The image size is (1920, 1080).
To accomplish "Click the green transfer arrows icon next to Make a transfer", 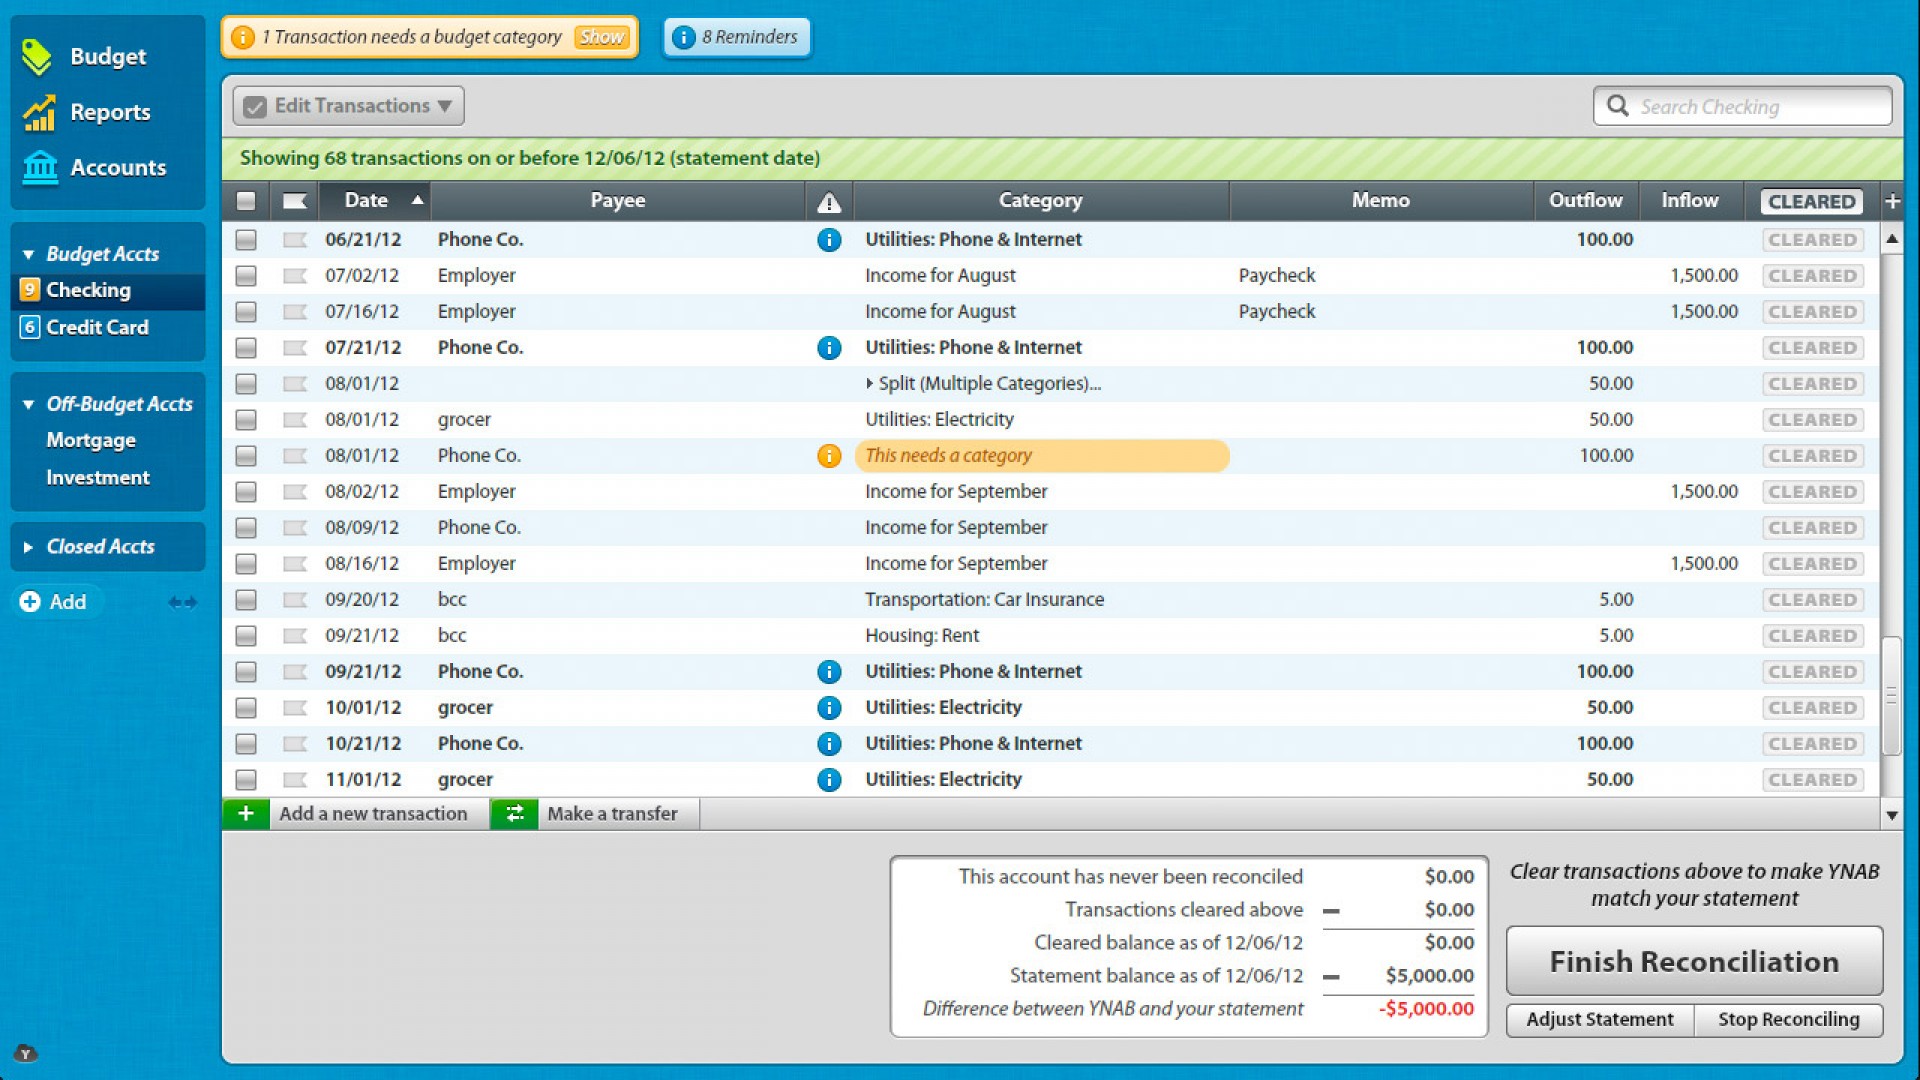I will (514, 813).
